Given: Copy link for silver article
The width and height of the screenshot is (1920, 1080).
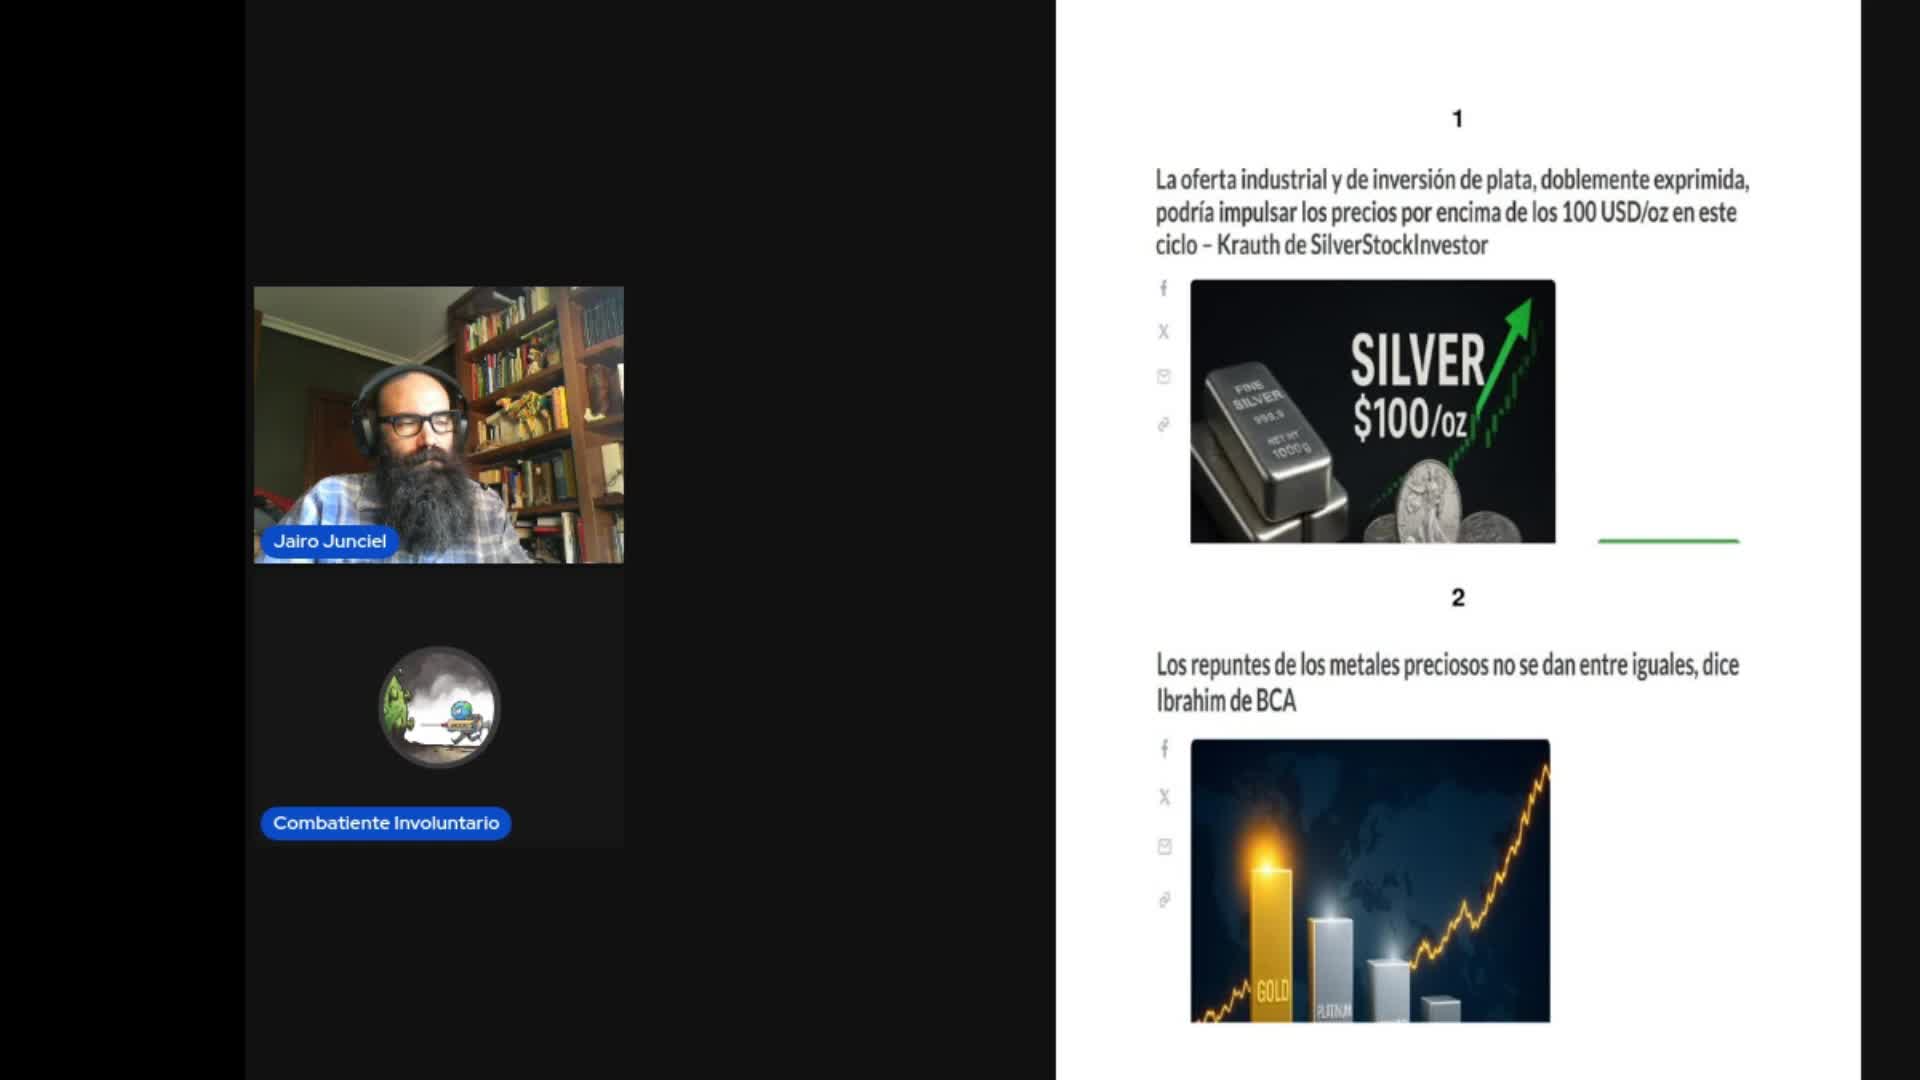Looking at the screenshot, I should pyautogui.click(x=1163, y=425).
